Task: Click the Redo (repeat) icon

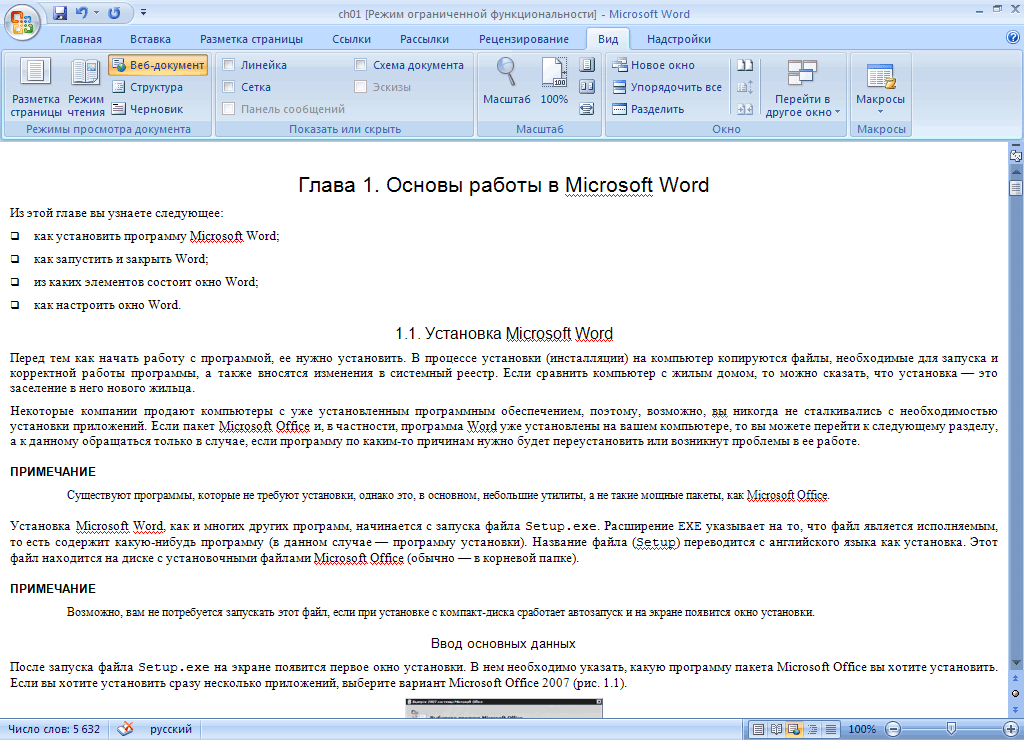Action: 114,13
